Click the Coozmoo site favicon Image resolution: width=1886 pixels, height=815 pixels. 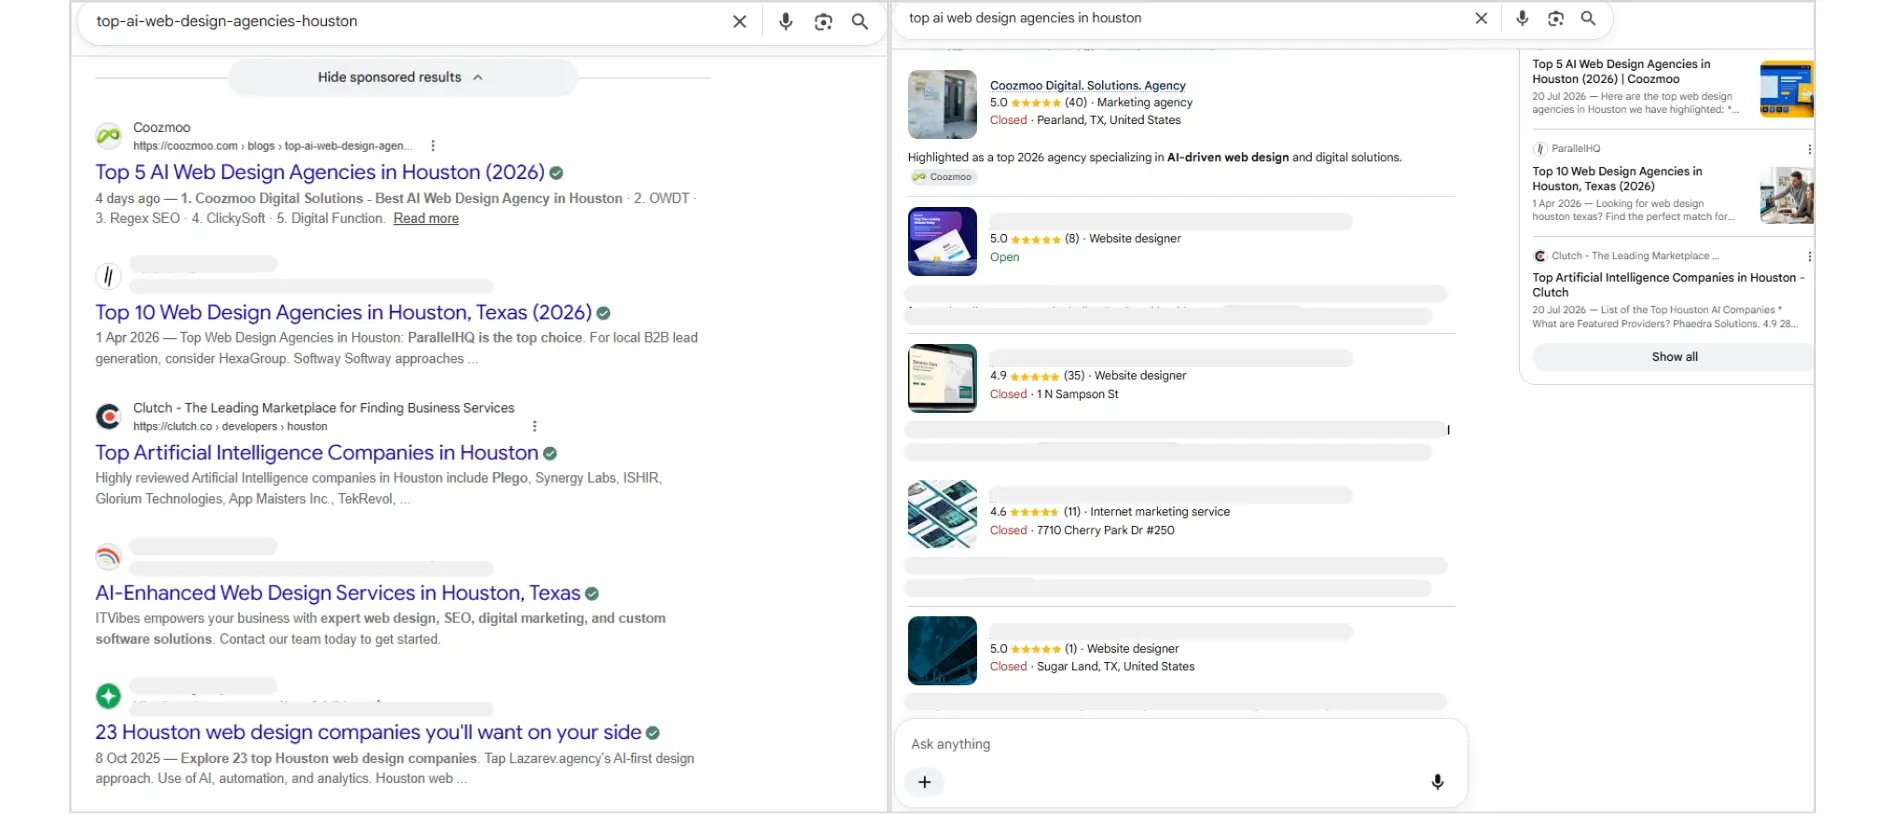click(x=108, y=136)
